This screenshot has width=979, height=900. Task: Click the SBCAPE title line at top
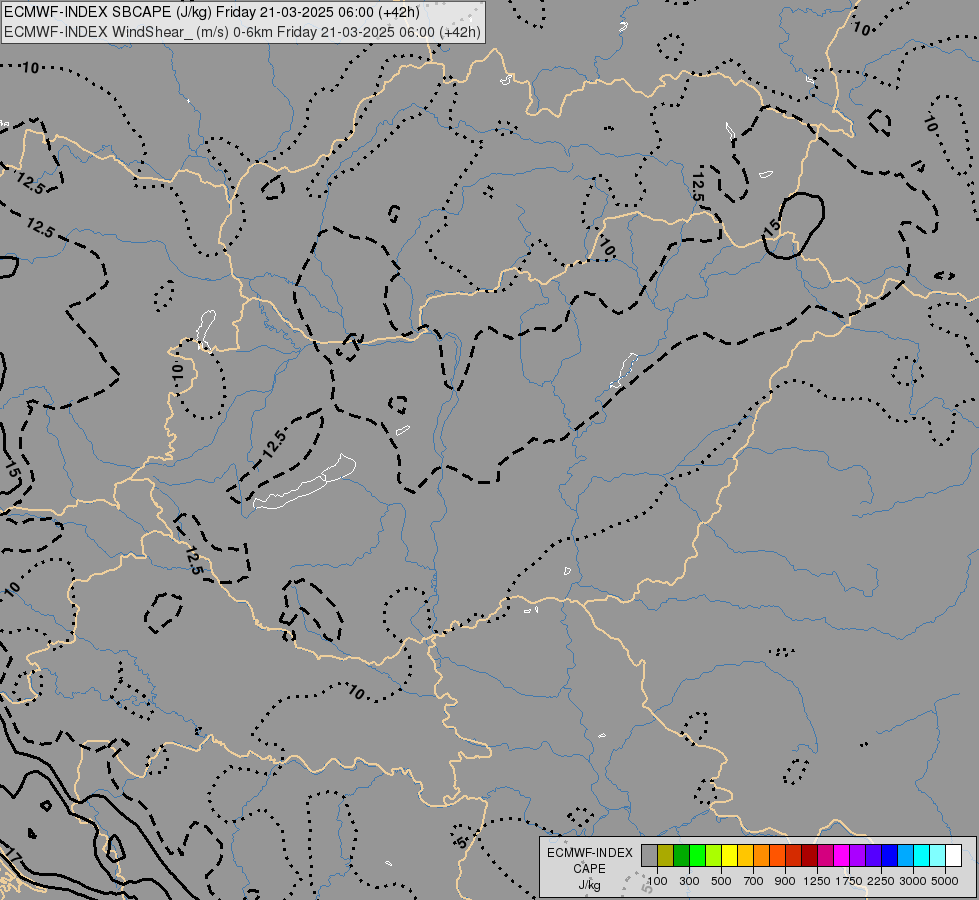212,12
